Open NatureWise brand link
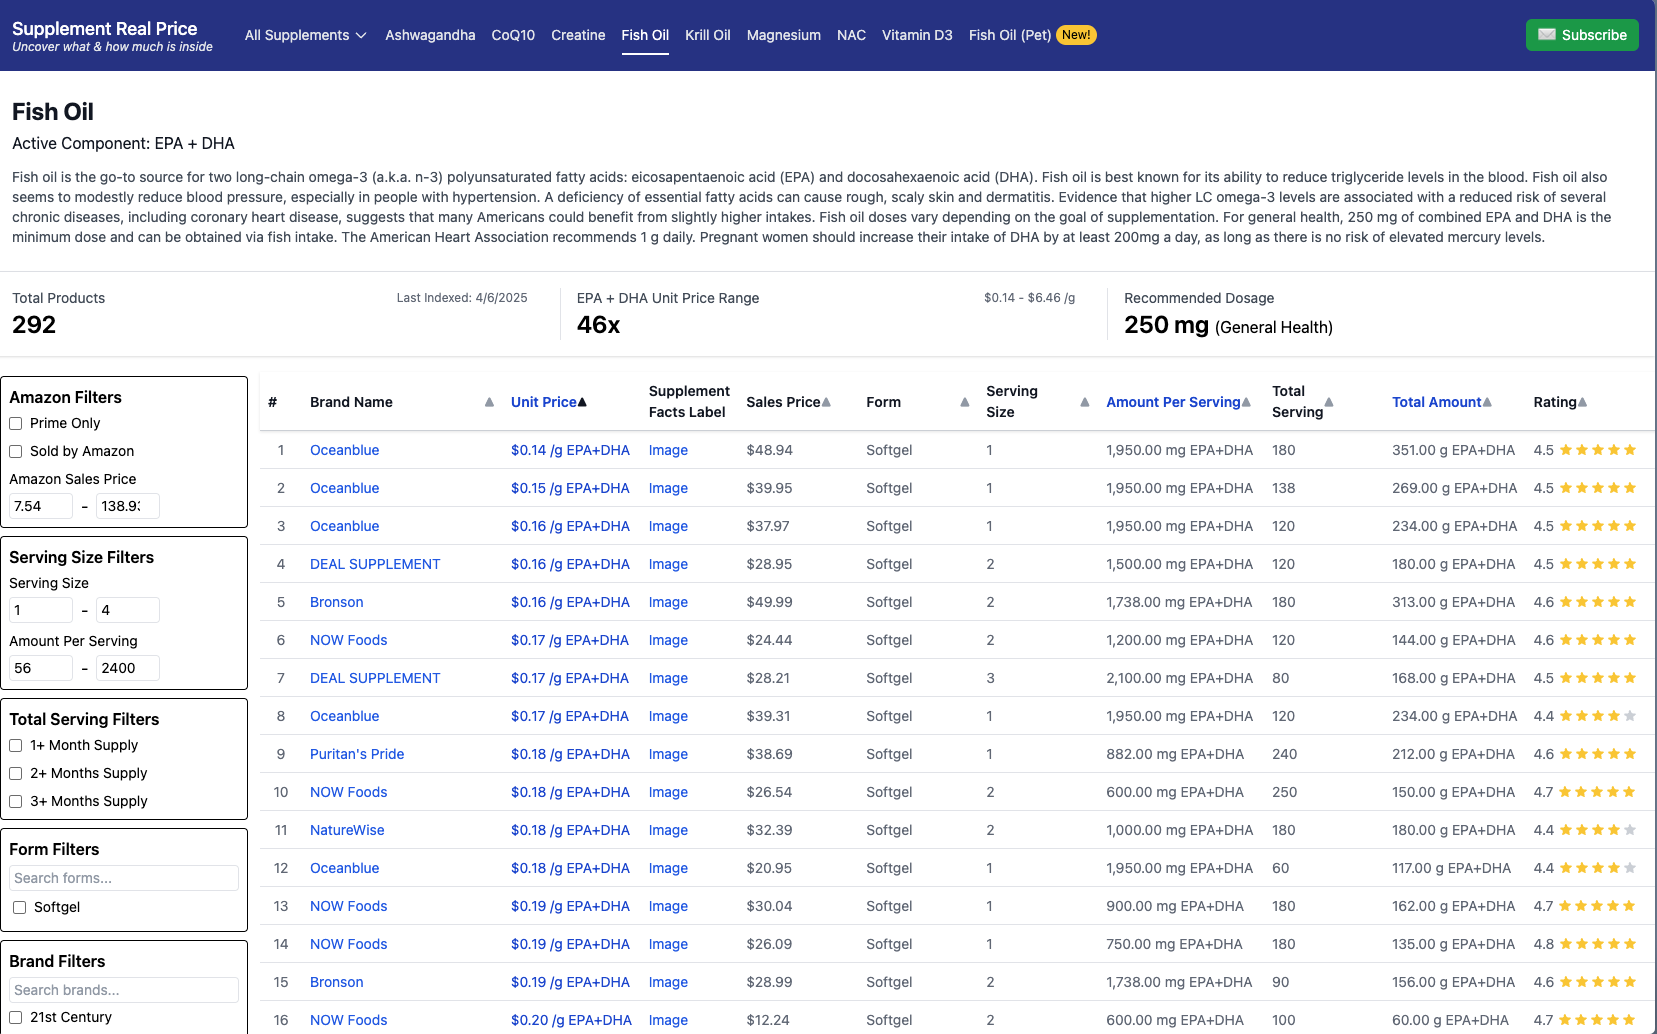This screenshot has height=1034, width=1657. pos(347,830)
